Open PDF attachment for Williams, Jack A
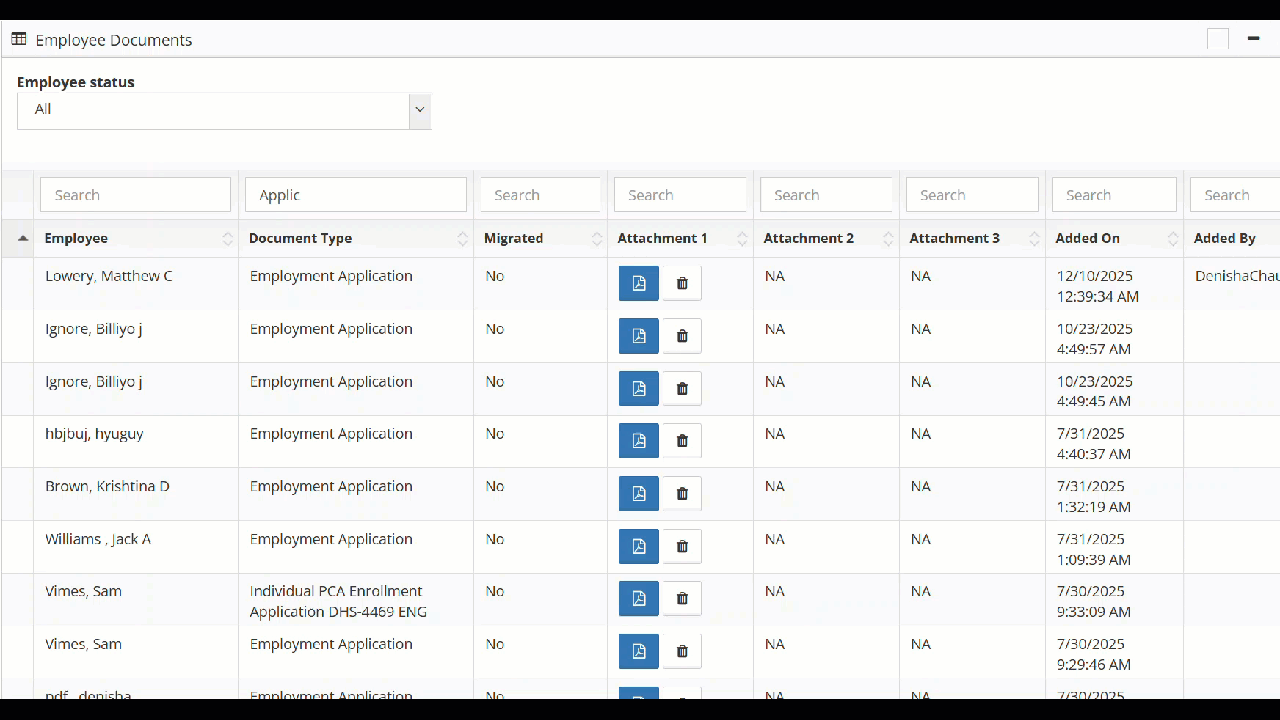Viewport: 1280px width, 720px height. (x=638, y=546)
